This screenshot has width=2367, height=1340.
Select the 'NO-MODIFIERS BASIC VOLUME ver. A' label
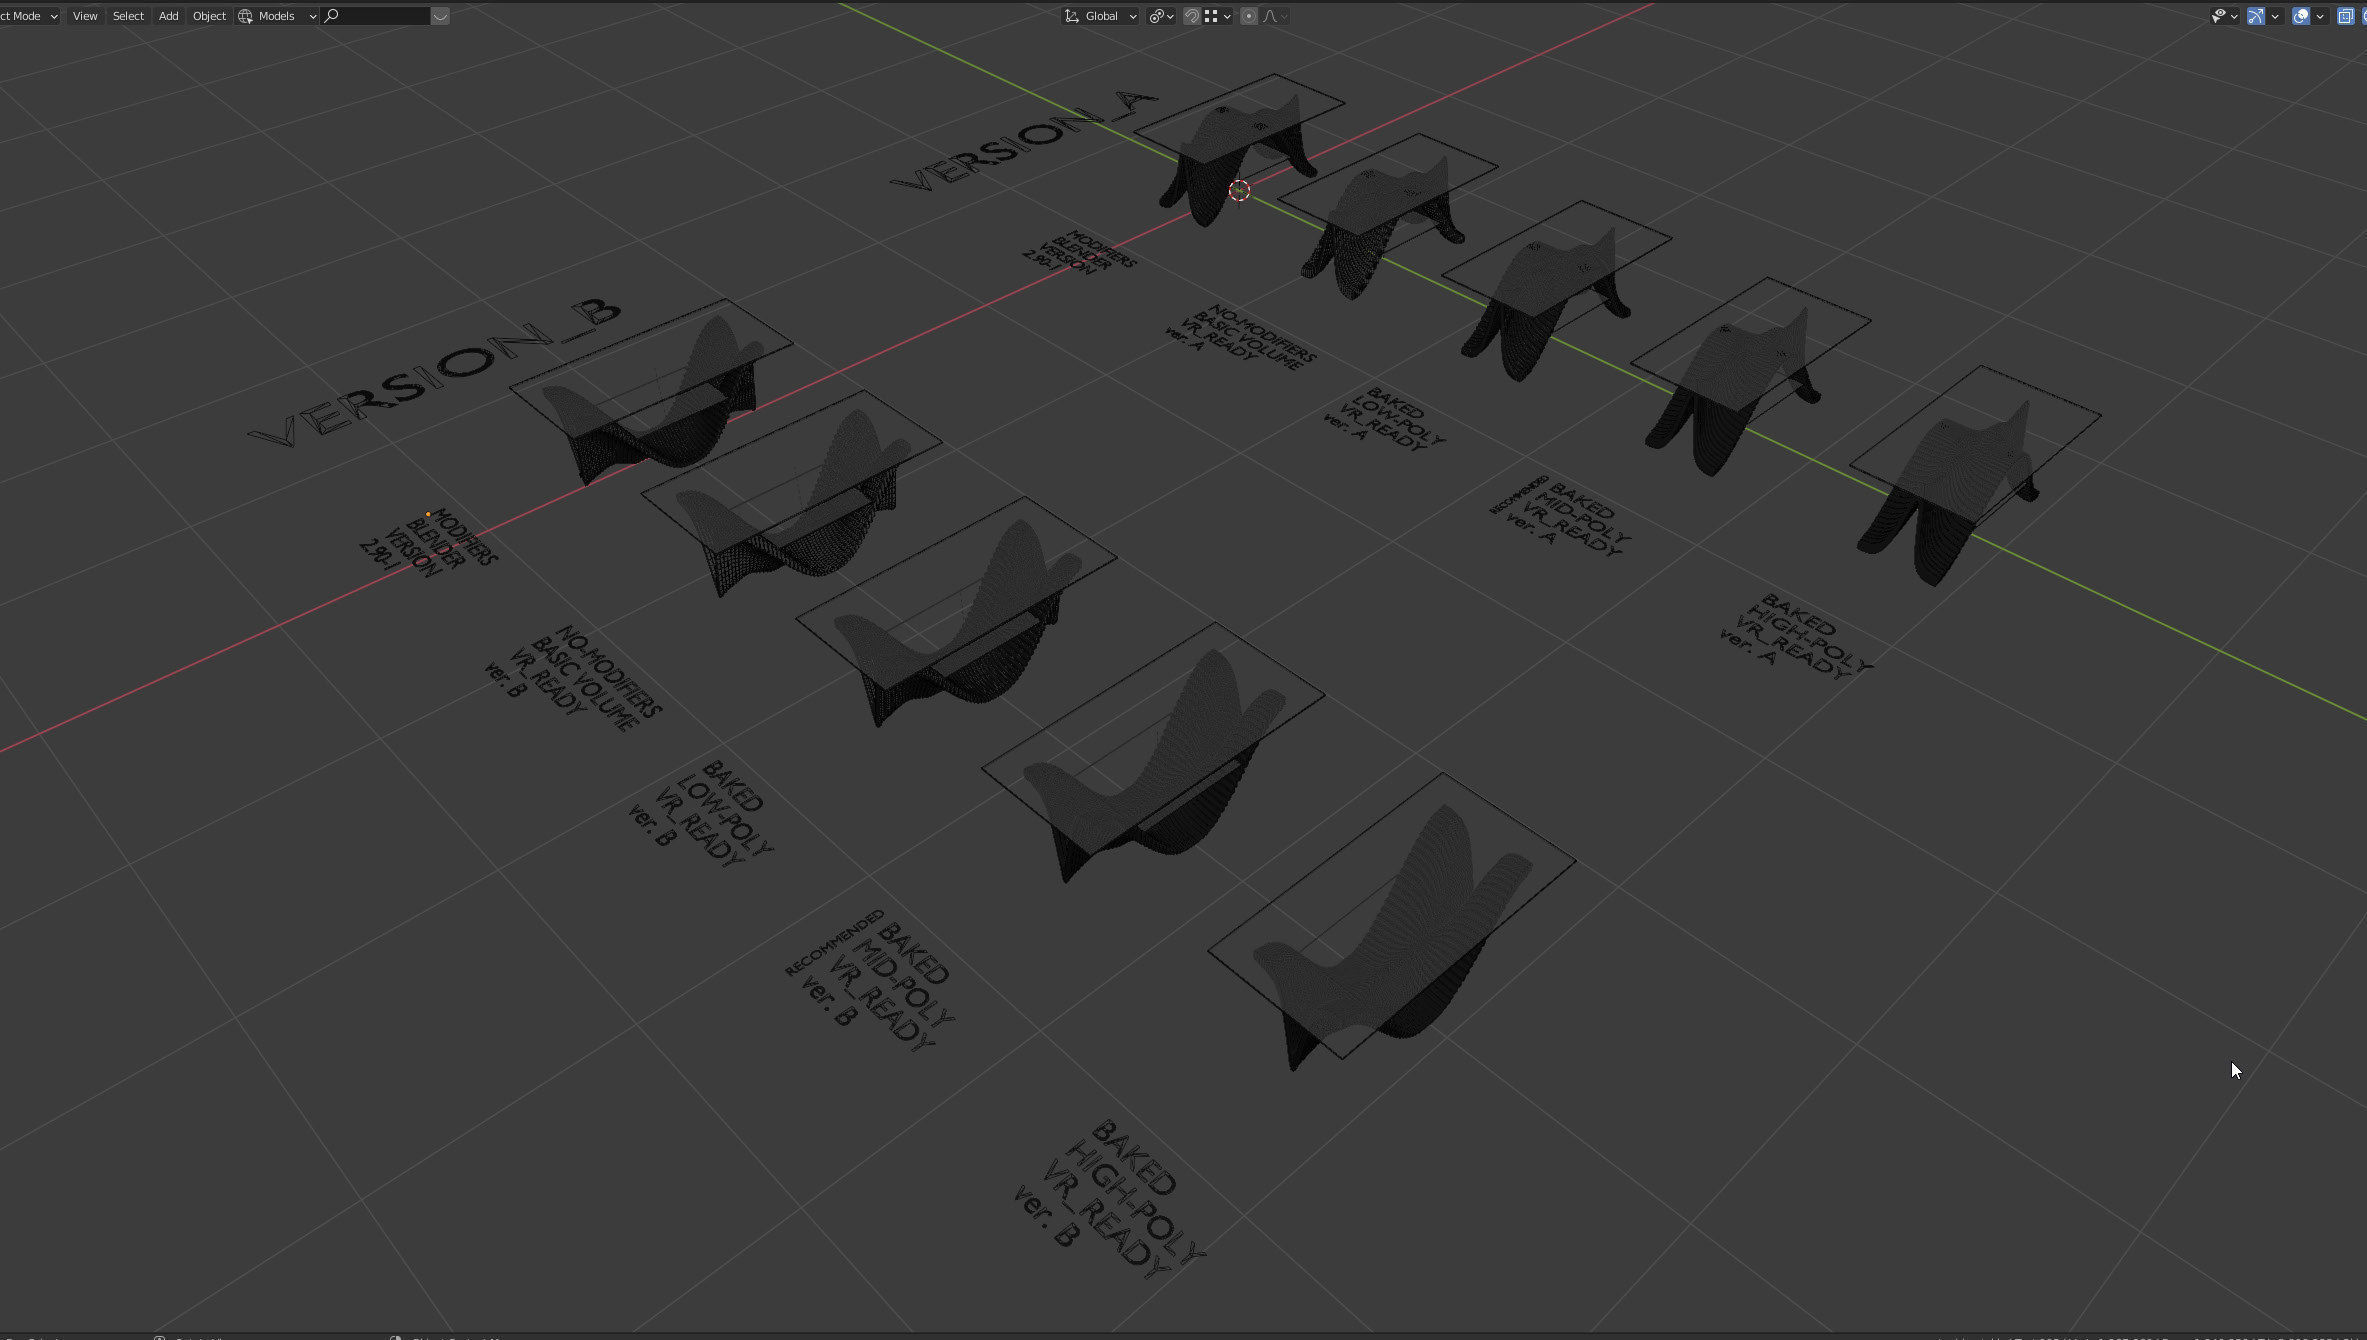coord(1240,339)
